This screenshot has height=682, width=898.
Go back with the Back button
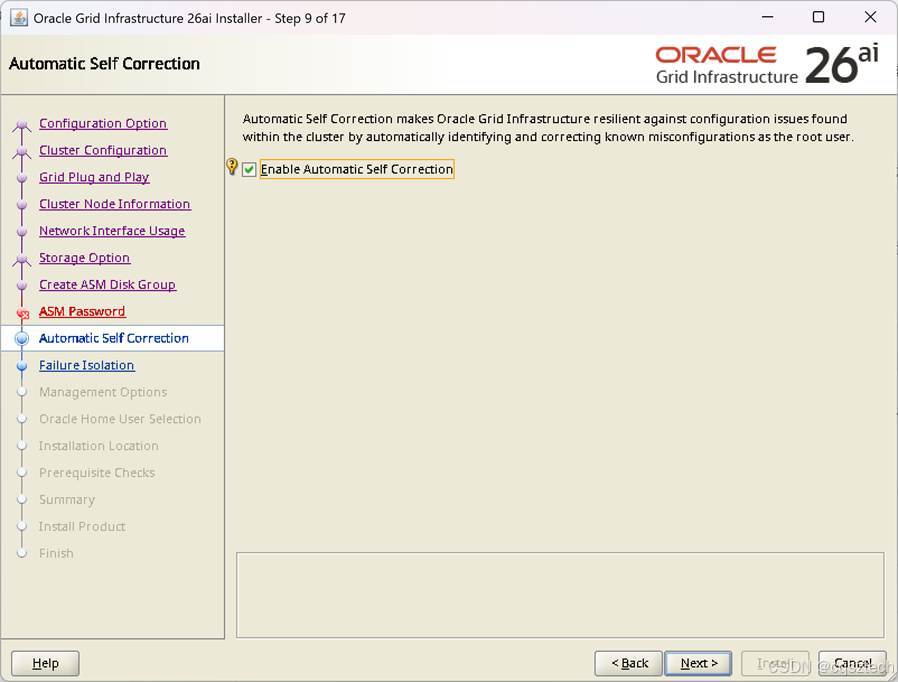pos(628,663)
